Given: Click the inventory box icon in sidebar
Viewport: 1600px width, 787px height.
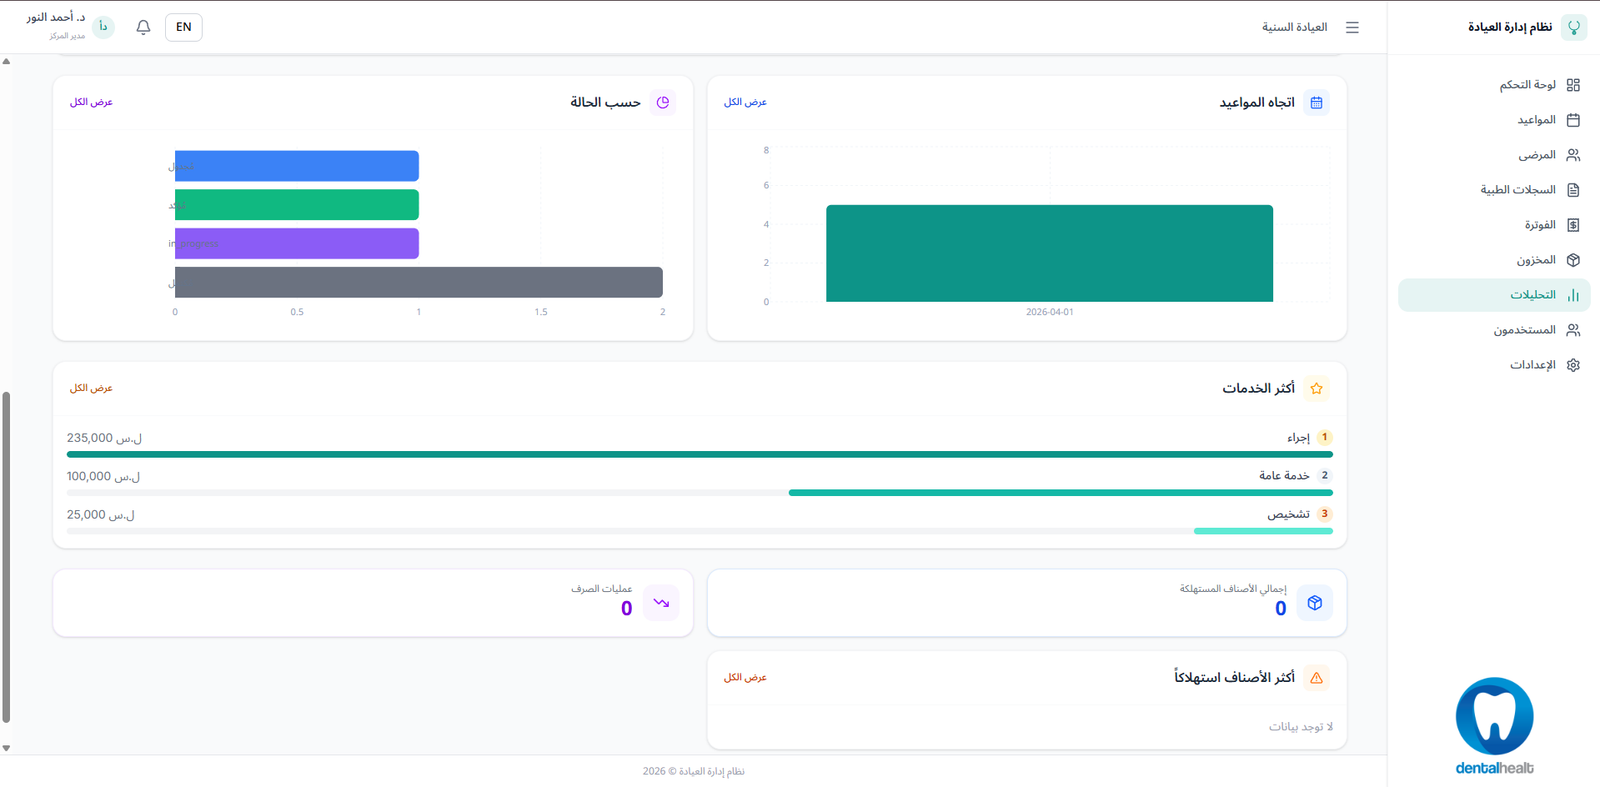Looking at the screenshot, I should click(x=1573, y=260).
